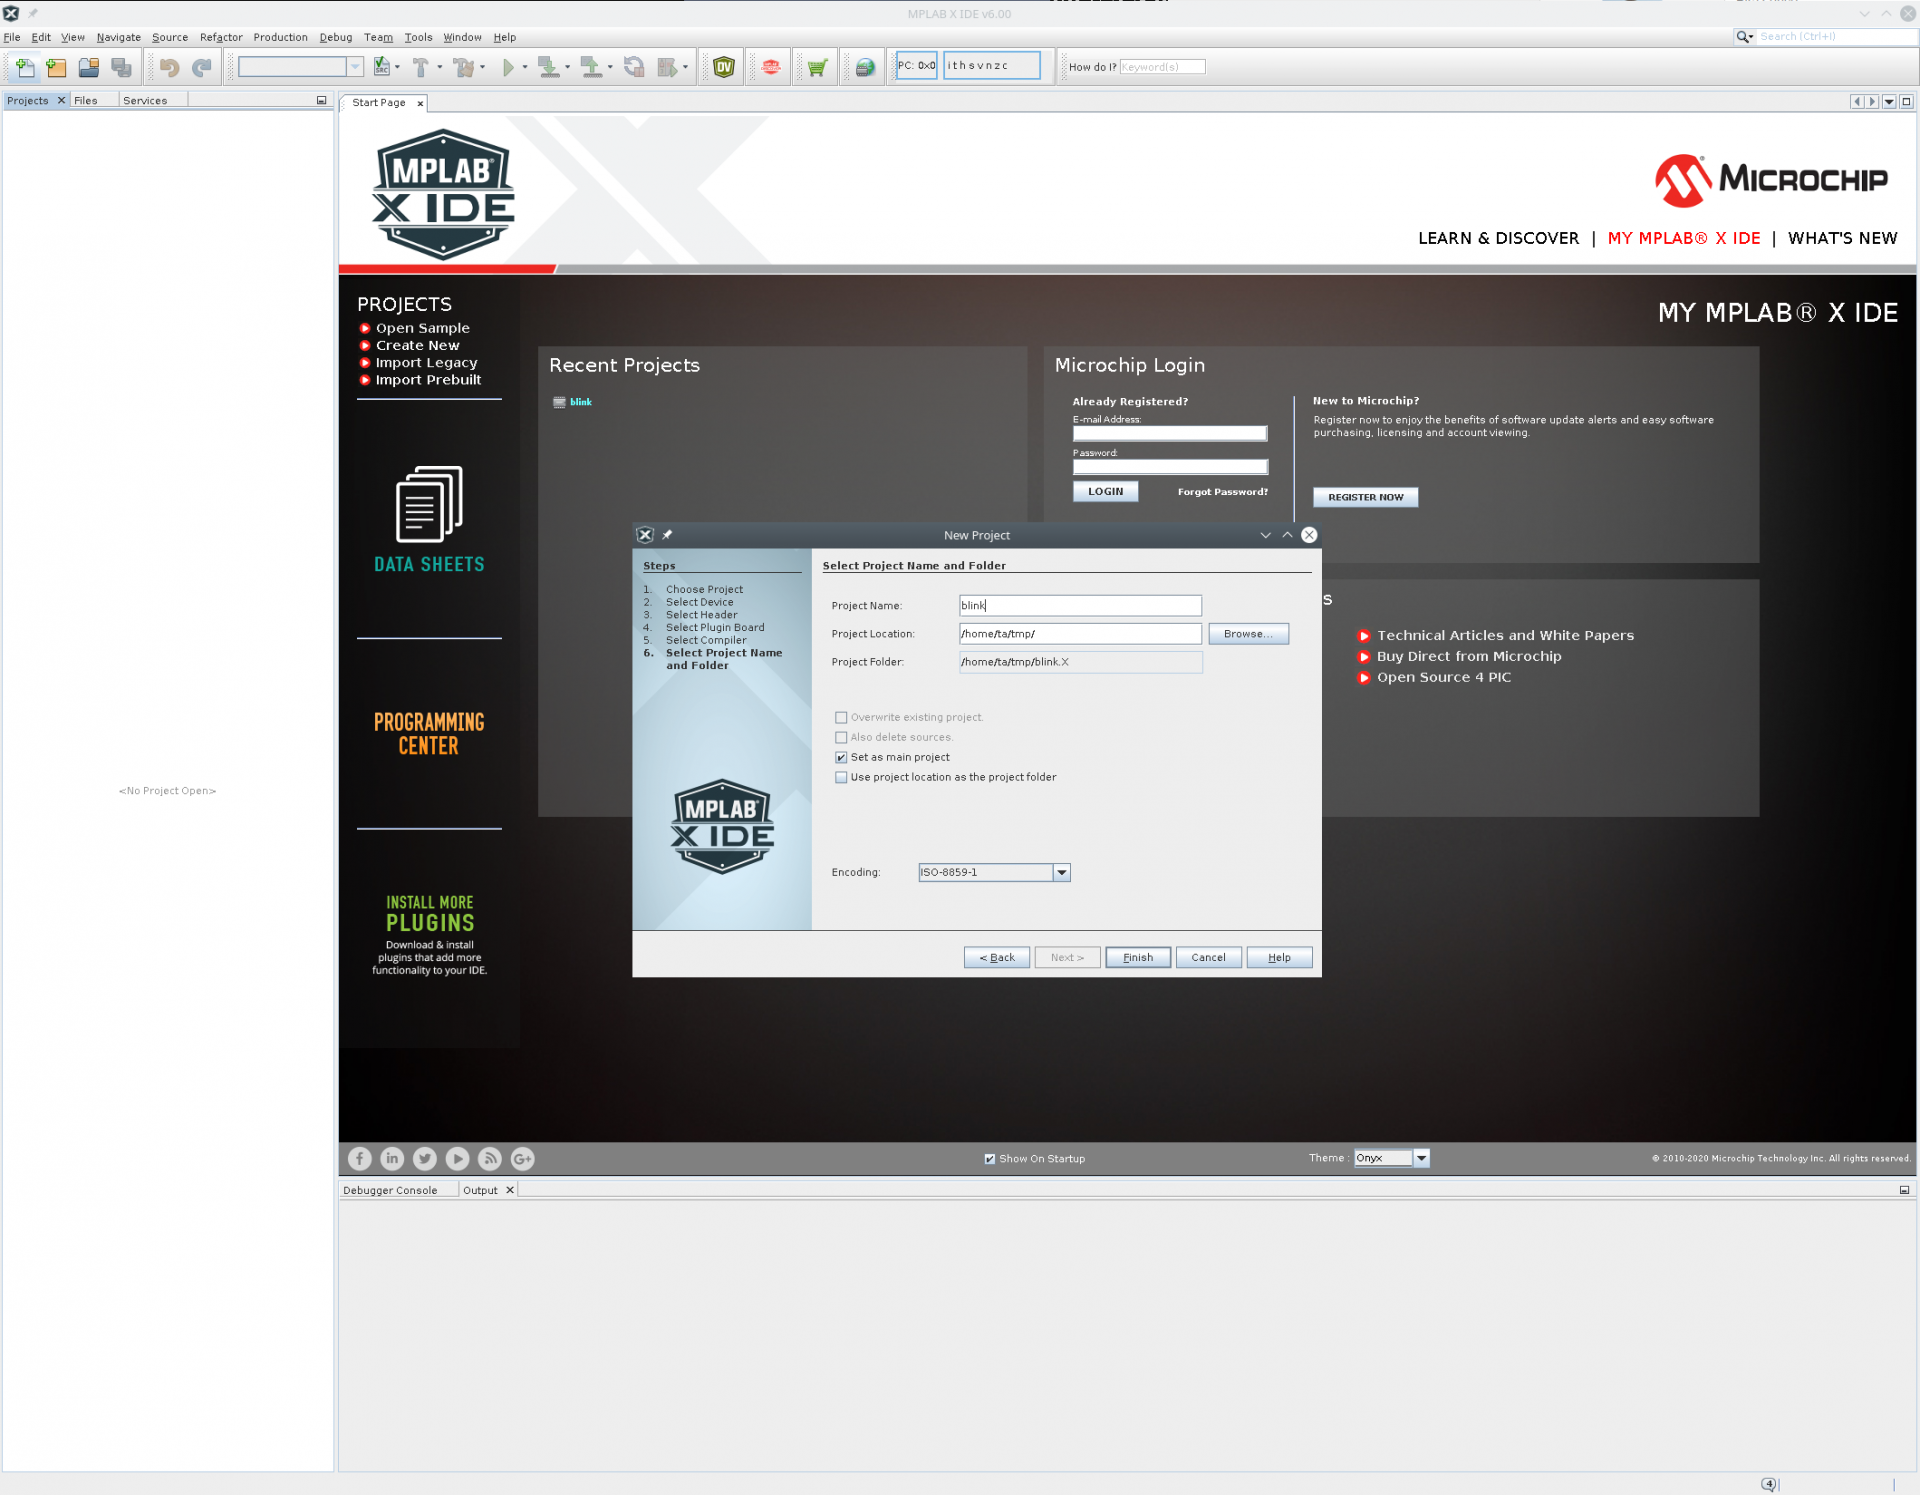Click the Browse... button for project location
This screenshot has height=1495, width=1920.
tap(1248, 634)
